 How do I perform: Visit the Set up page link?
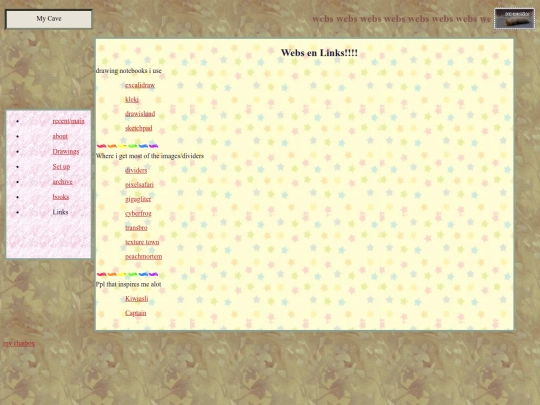pos(61,166)
